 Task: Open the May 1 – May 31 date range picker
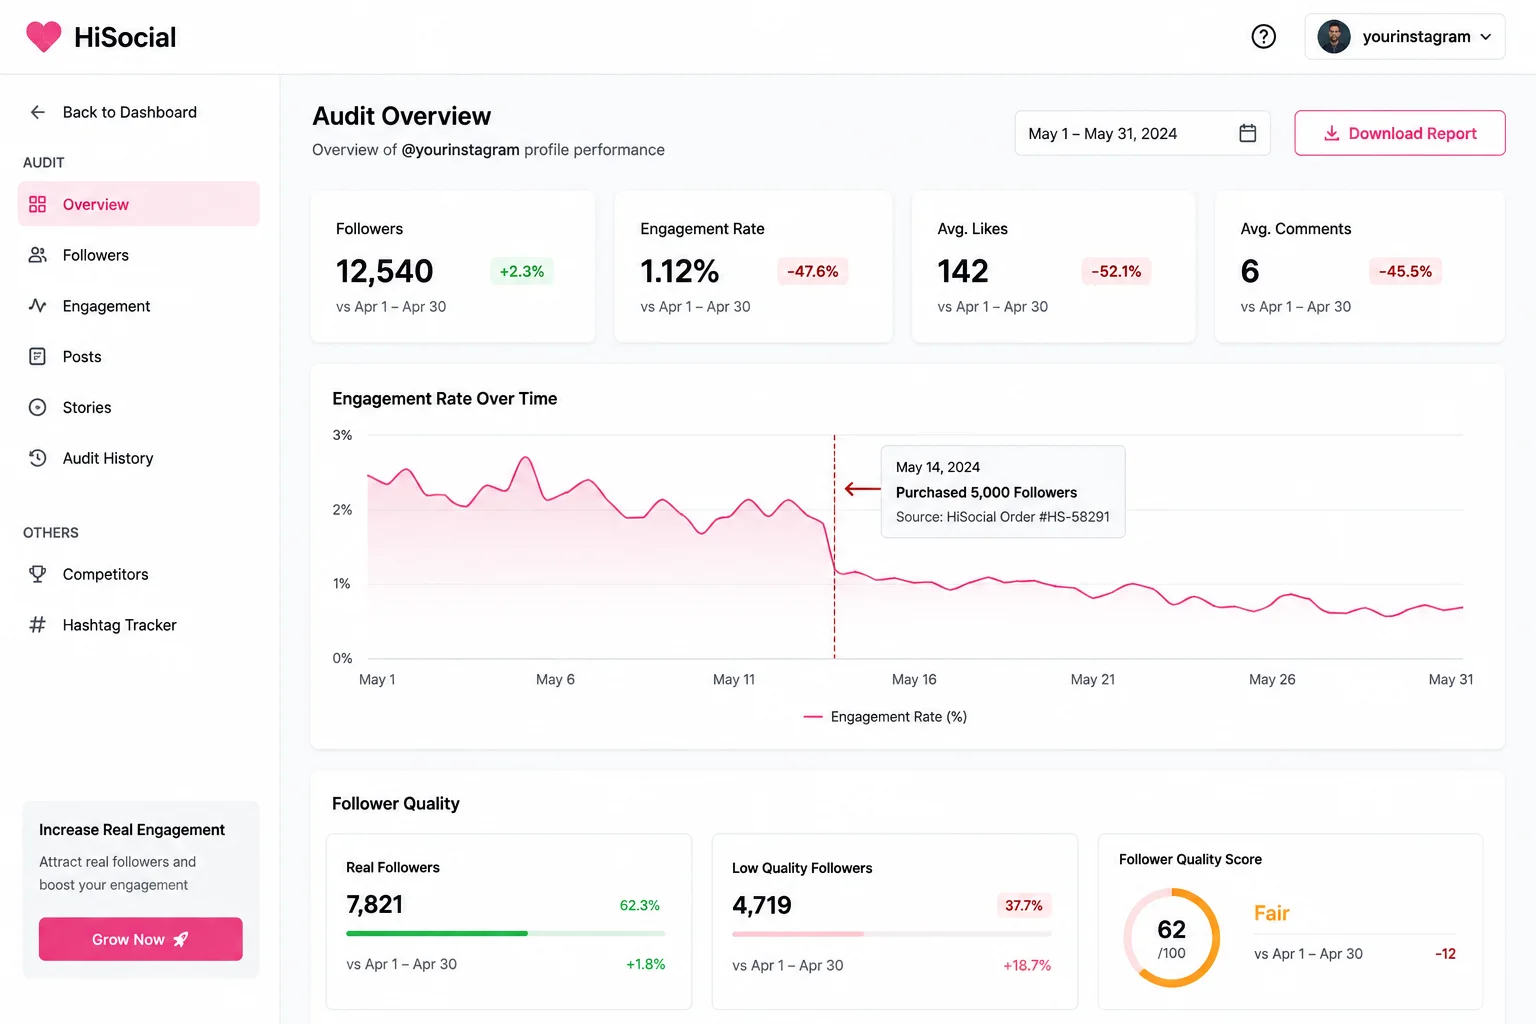point(1142,133)
